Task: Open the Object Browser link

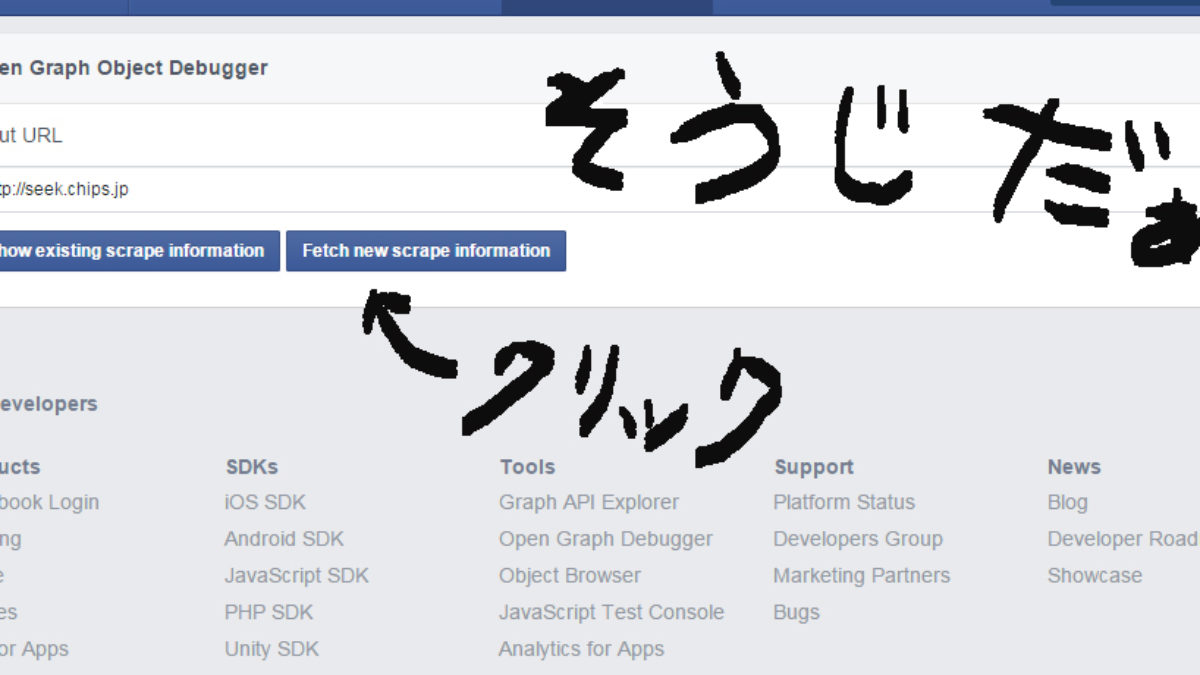Action: click(x=570, y=575)
